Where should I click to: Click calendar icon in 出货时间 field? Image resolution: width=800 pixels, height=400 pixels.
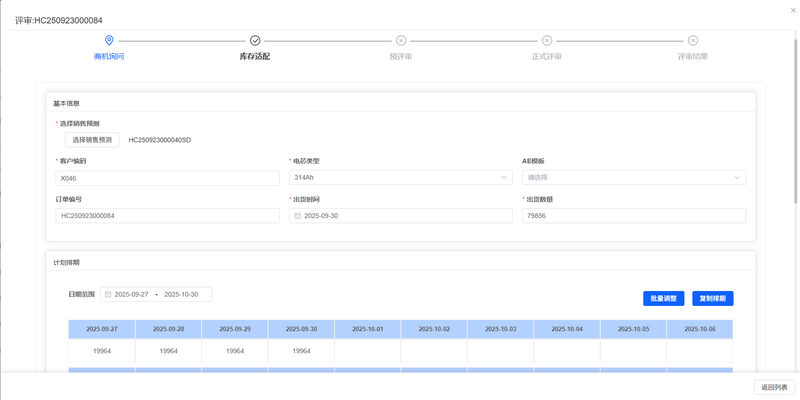297,216
